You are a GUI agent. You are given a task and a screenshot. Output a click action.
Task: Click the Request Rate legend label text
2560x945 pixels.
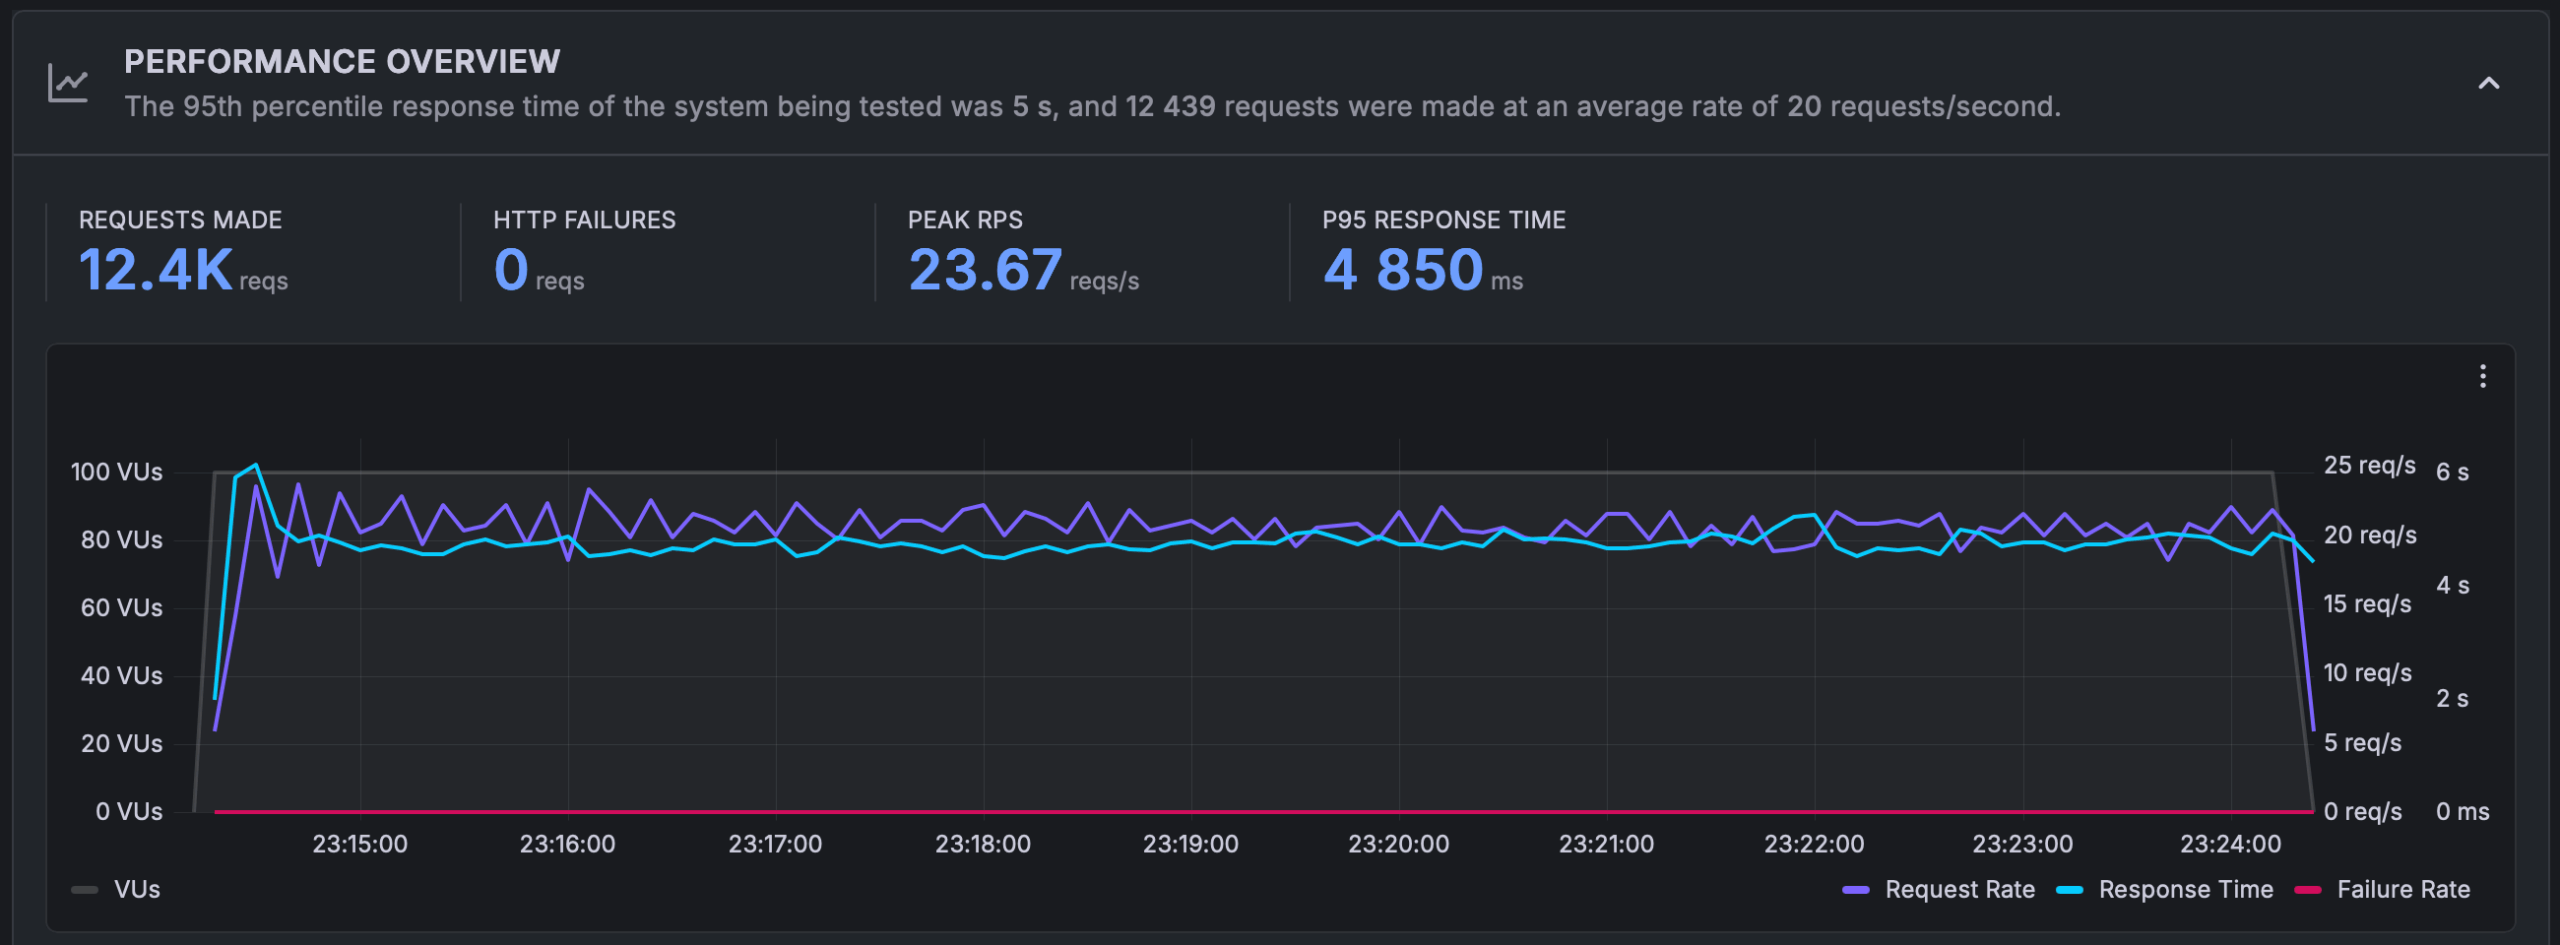click(1960, 889)
